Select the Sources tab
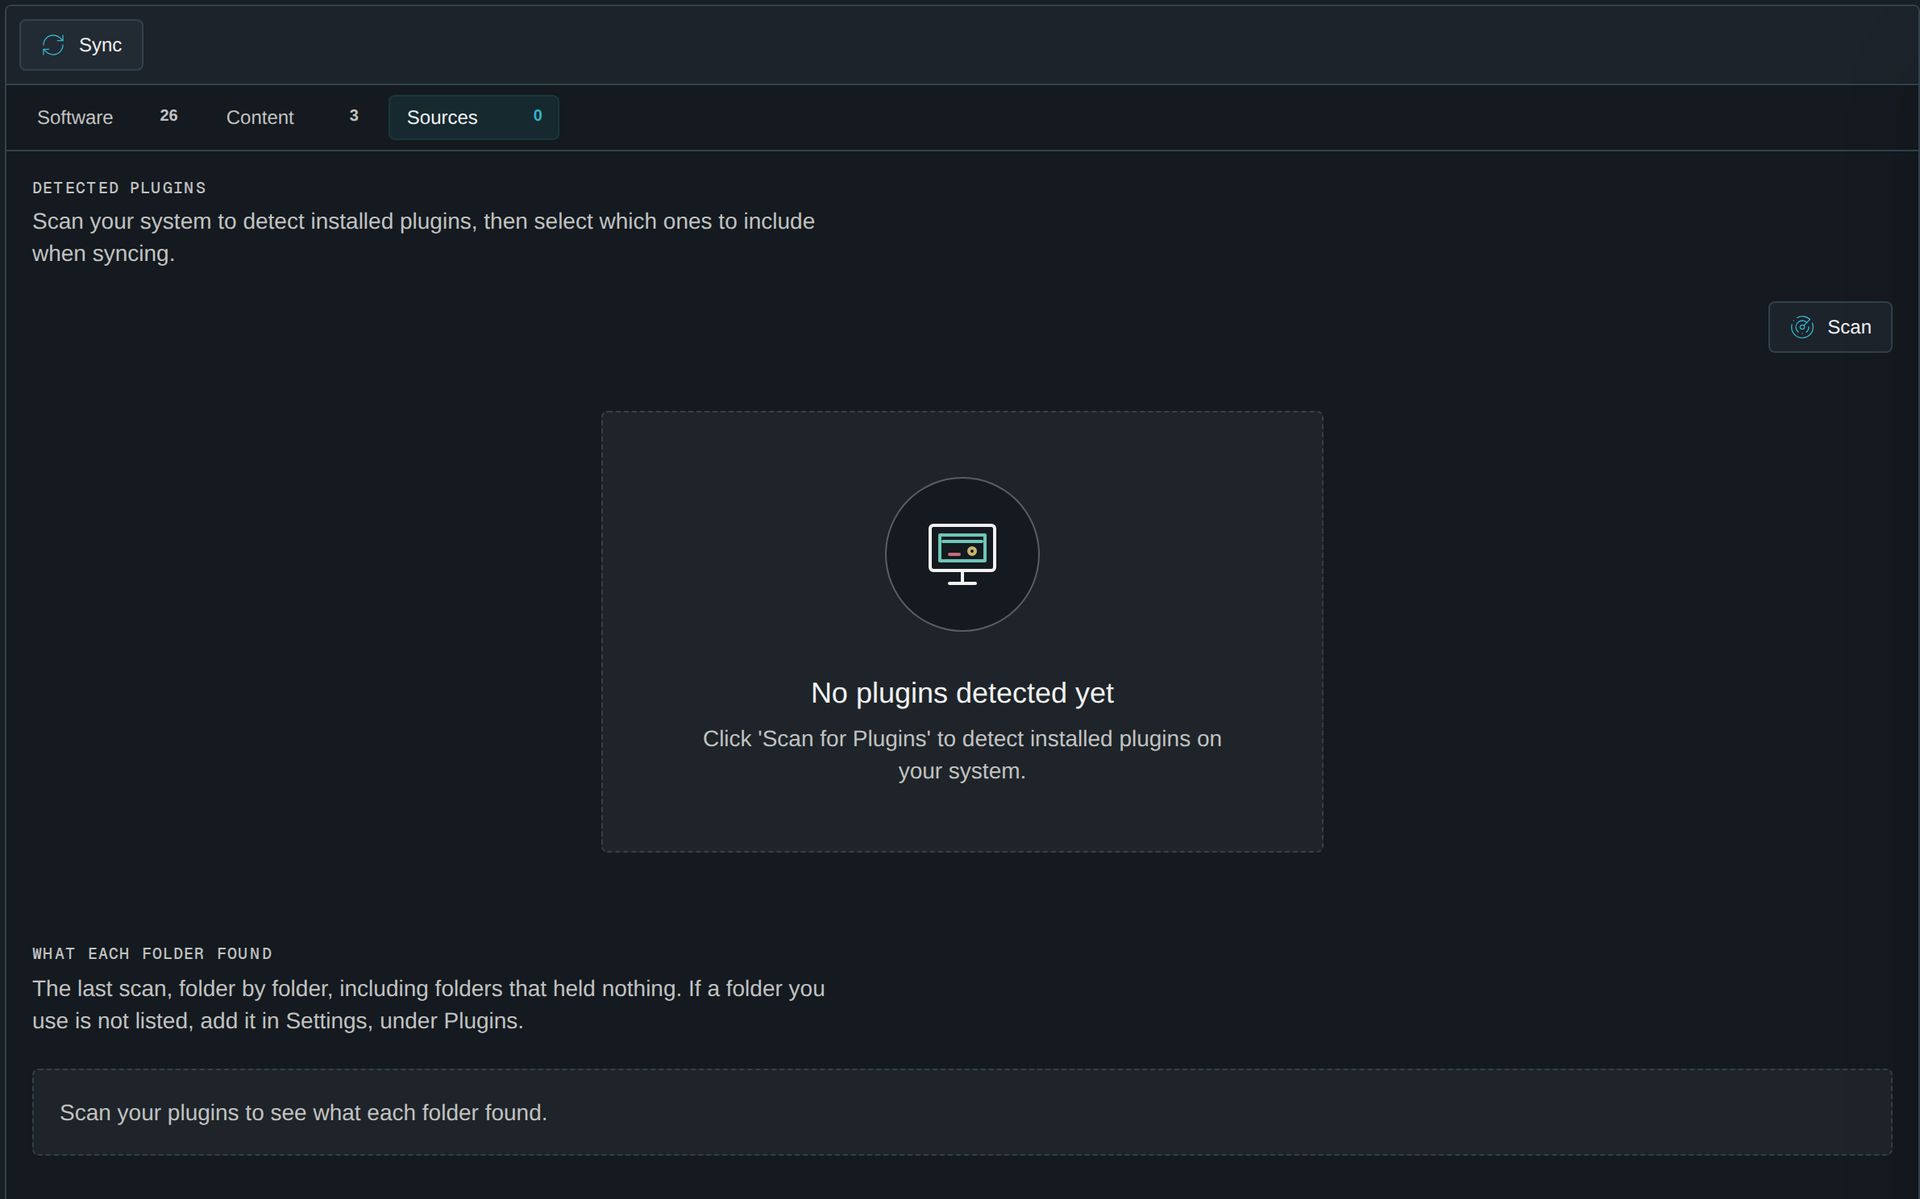Screen dimensions: 1920x1199 [x=474, y=117]
